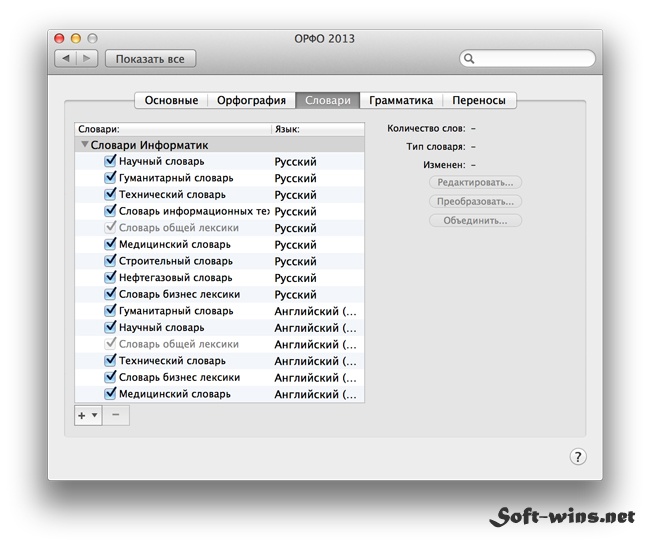Minimize the ОРФО 2013 window
The image size is (650, 546).
pos(76,39)
